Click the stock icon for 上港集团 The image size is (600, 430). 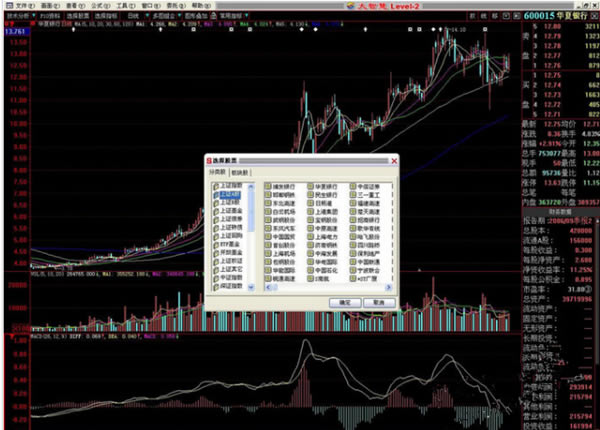coord(310,212)
